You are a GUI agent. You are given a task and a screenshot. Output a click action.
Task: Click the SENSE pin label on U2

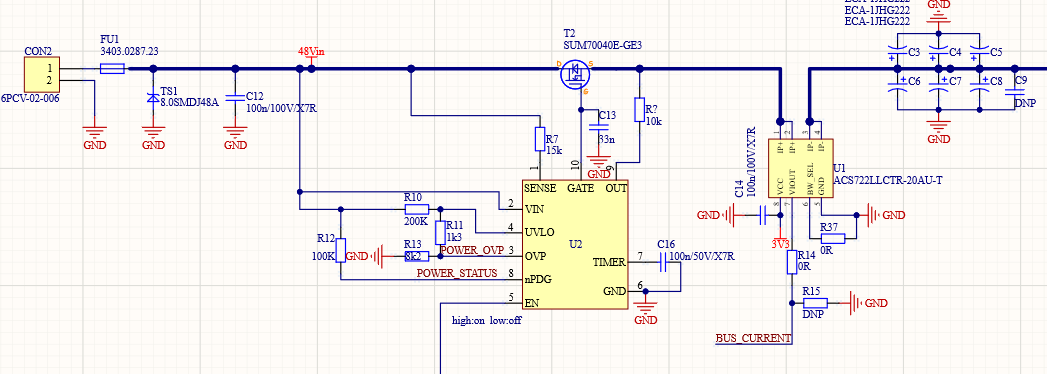click(x=541, y=188)
